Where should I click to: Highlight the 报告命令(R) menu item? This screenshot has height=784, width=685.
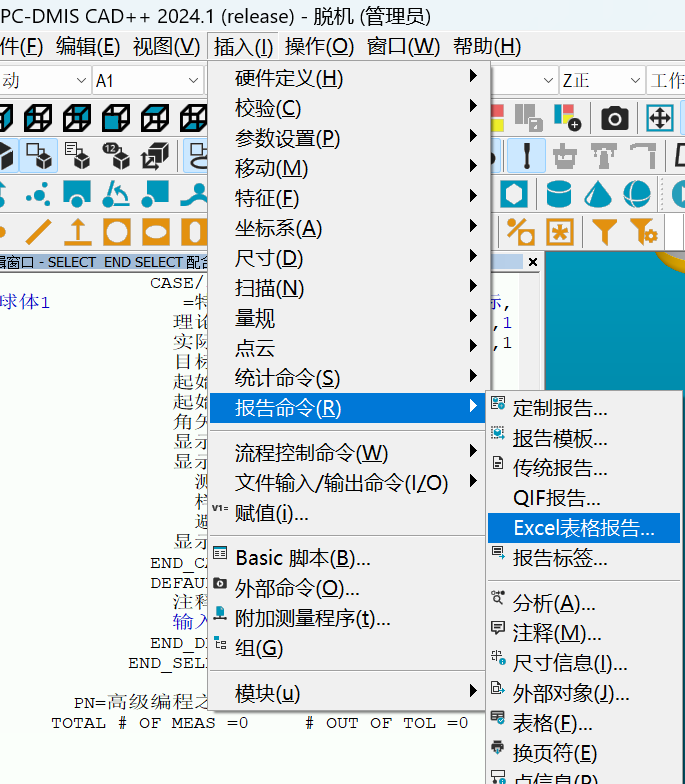[x=347, y=408]
